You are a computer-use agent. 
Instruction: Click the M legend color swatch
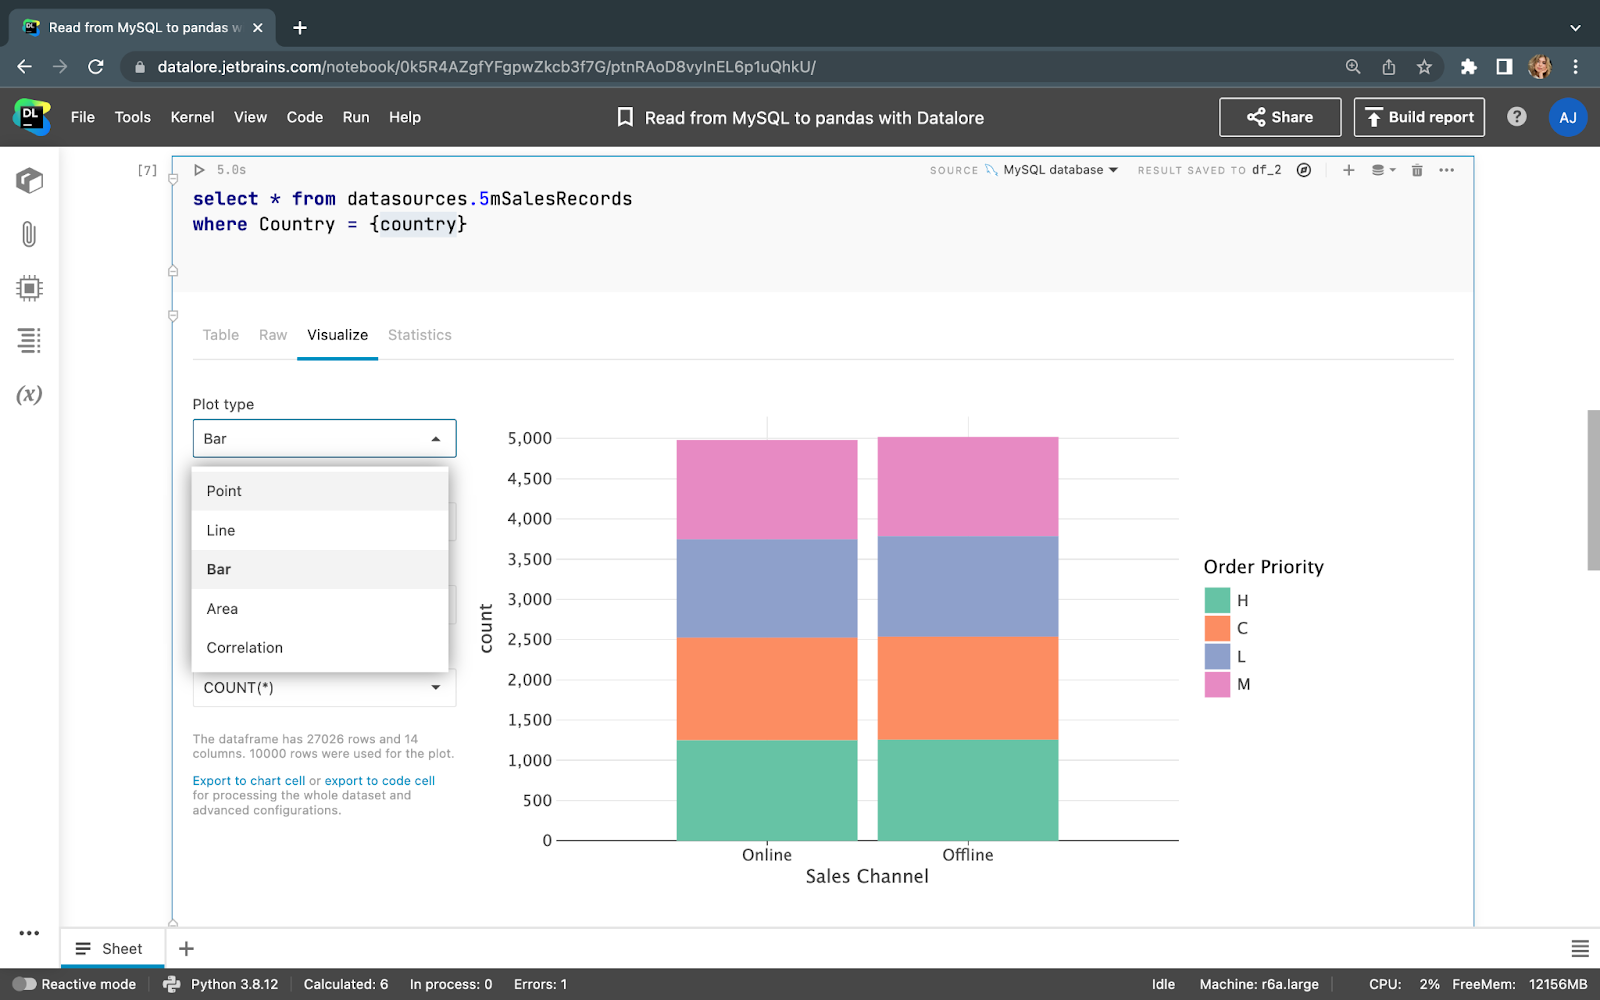[1217, 684]
